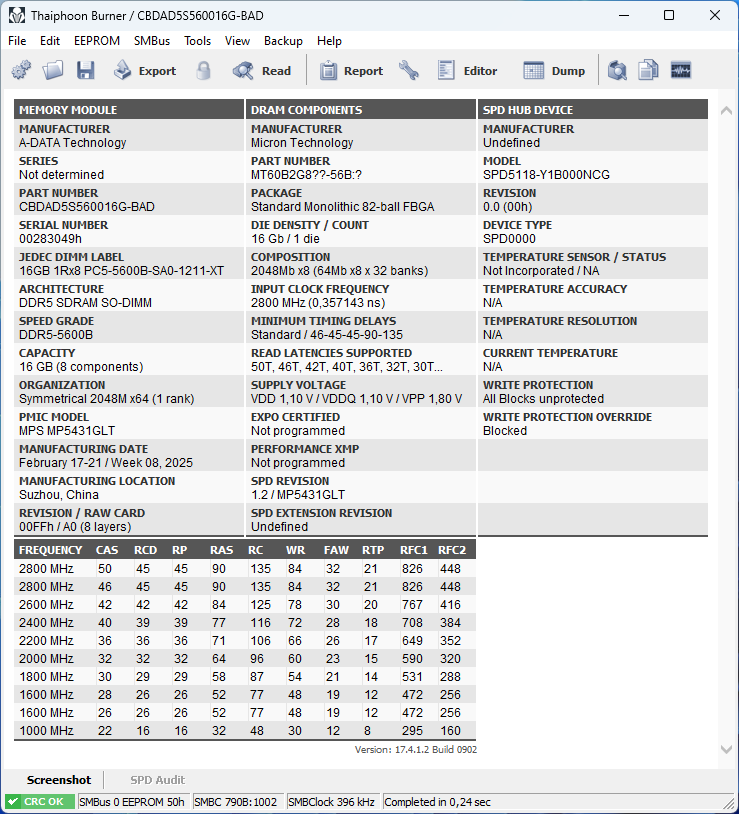
Task: Click the manufacturing date February 17-21 value
Action: pyautogui.click(x=106, y=463)
